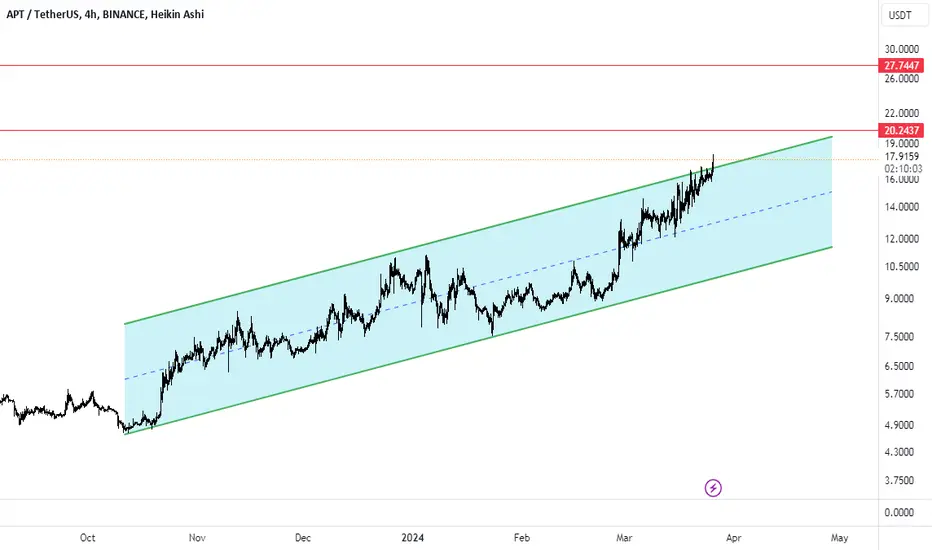The image size is (932, 550).
Task: Click the APT / TetherUS symbol title
Action: (42, 14)
